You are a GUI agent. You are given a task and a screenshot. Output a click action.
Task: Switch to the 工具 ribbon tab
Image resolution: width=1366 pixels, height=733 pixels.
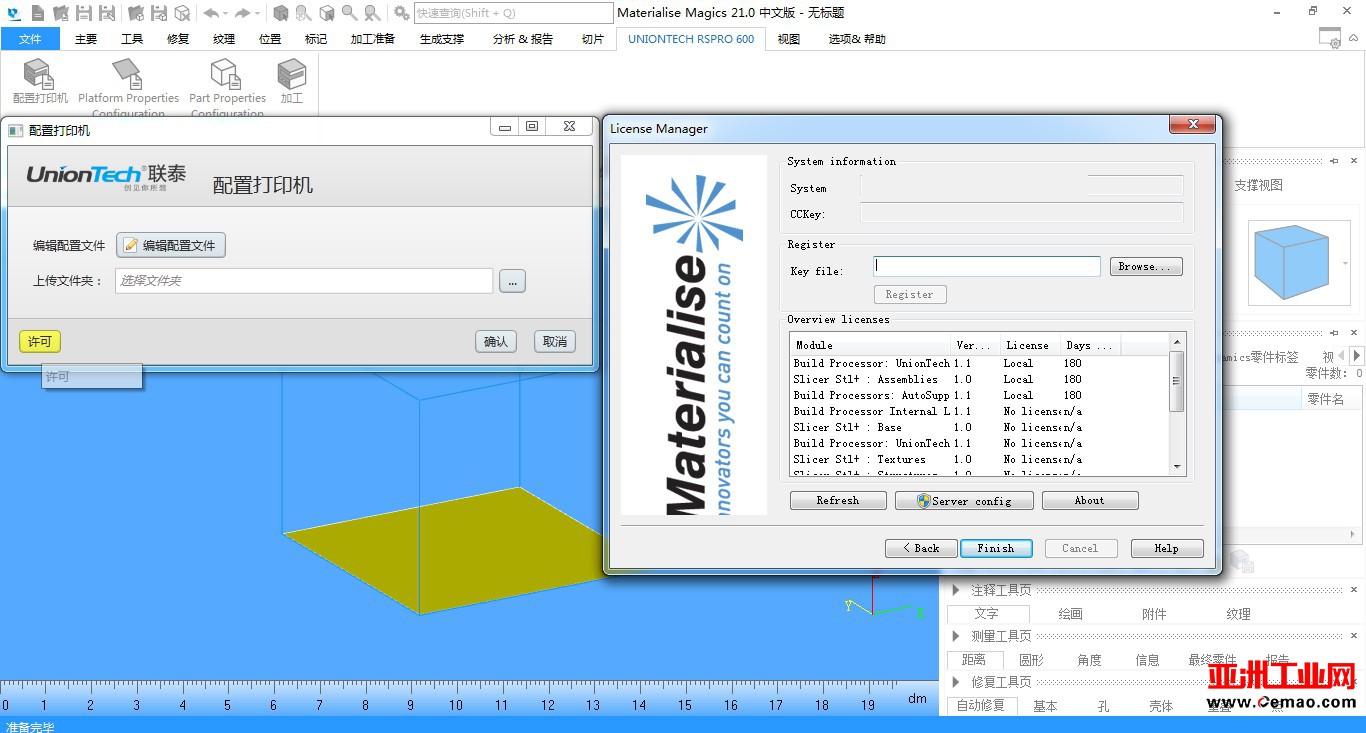click(132, 39)
